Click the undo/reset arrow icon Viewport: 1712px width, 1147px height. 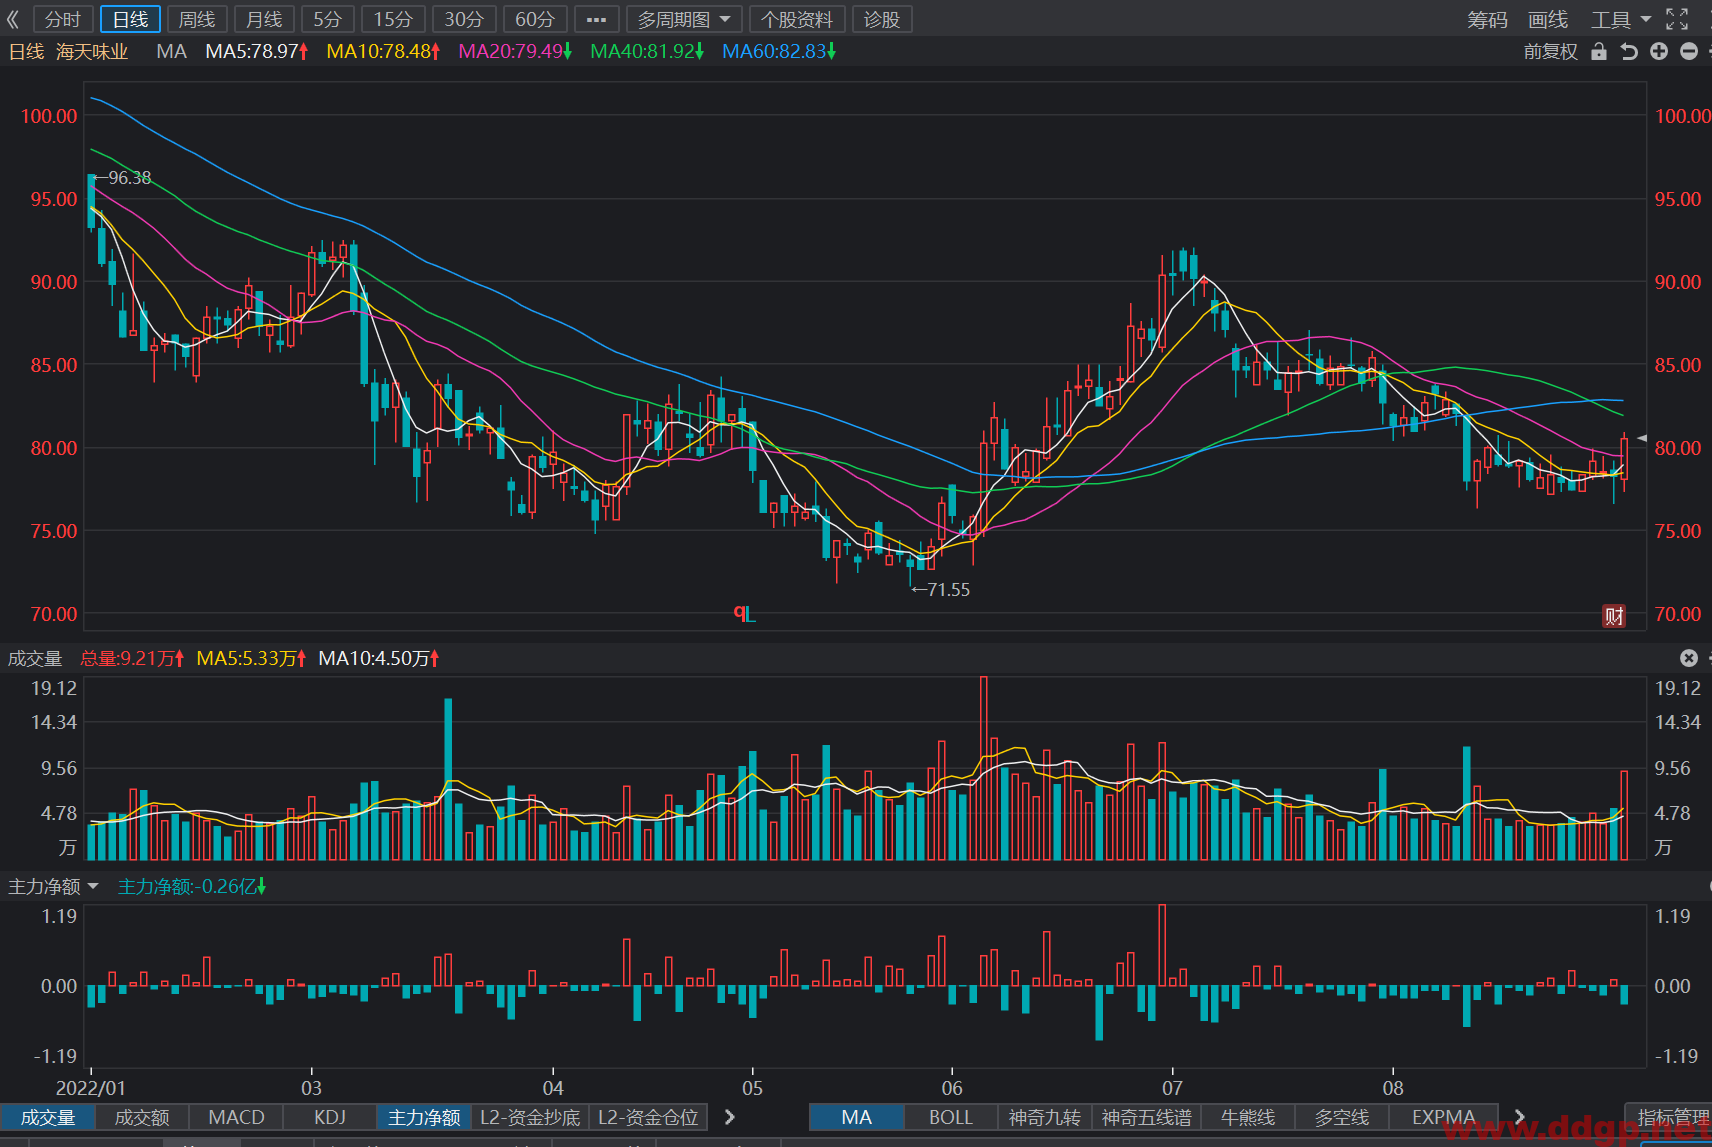(1629, 51)
